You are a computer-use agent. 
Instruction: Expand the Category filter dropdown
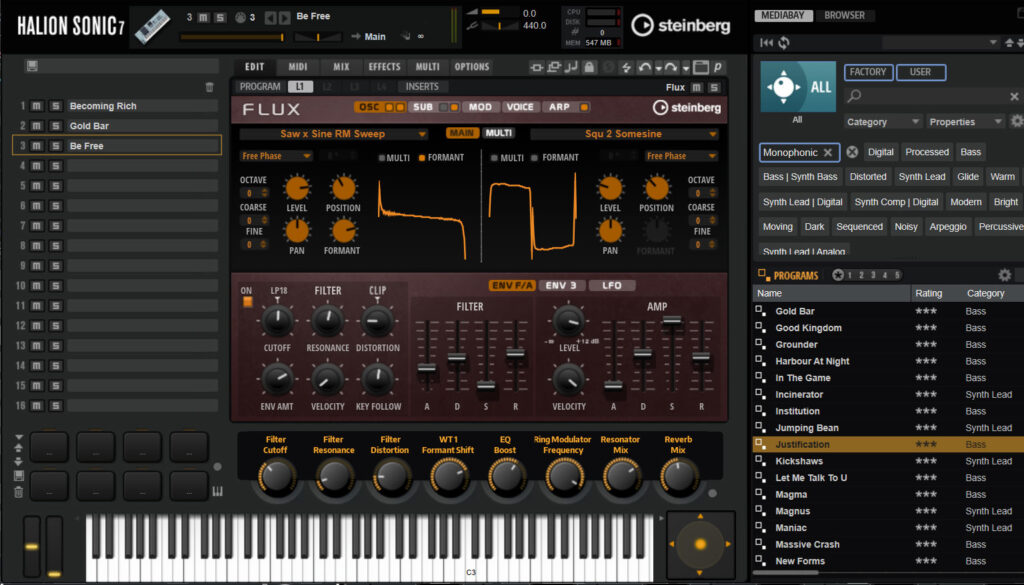(883, 122)
